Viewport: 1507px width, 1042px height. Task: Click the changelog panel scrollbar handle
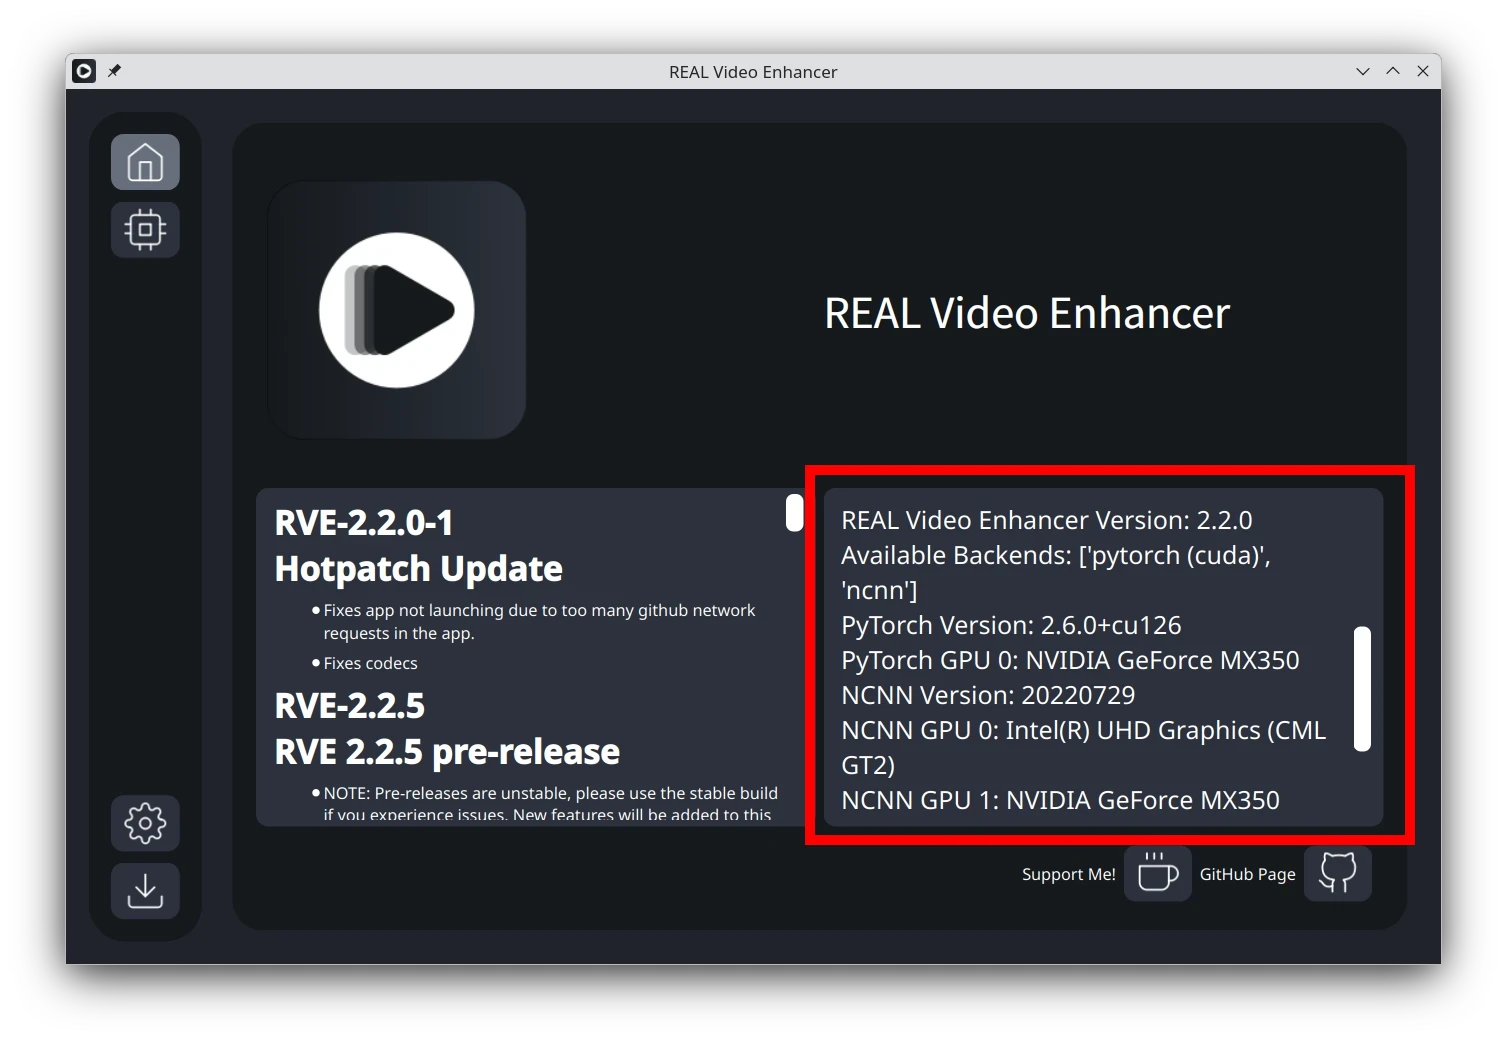[794, 513]
